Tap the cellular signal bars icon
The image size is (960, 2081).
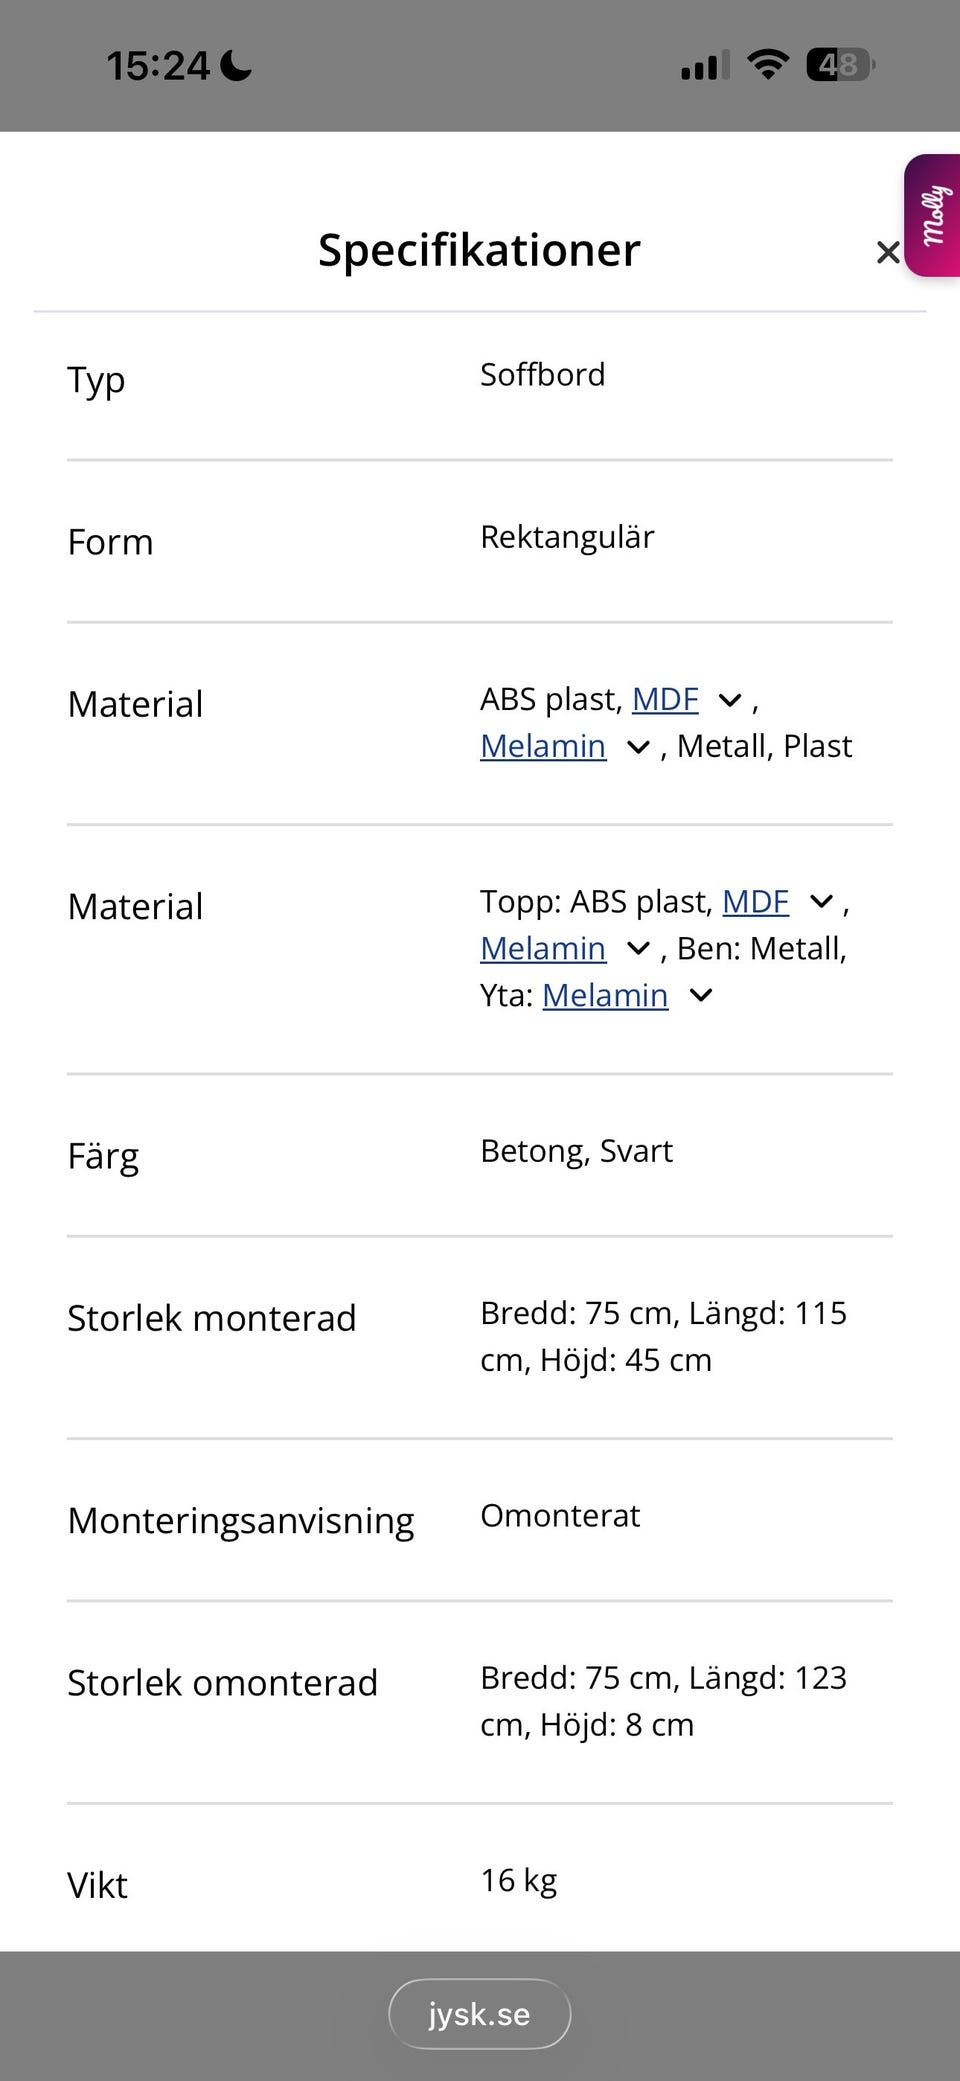[705, 65]
